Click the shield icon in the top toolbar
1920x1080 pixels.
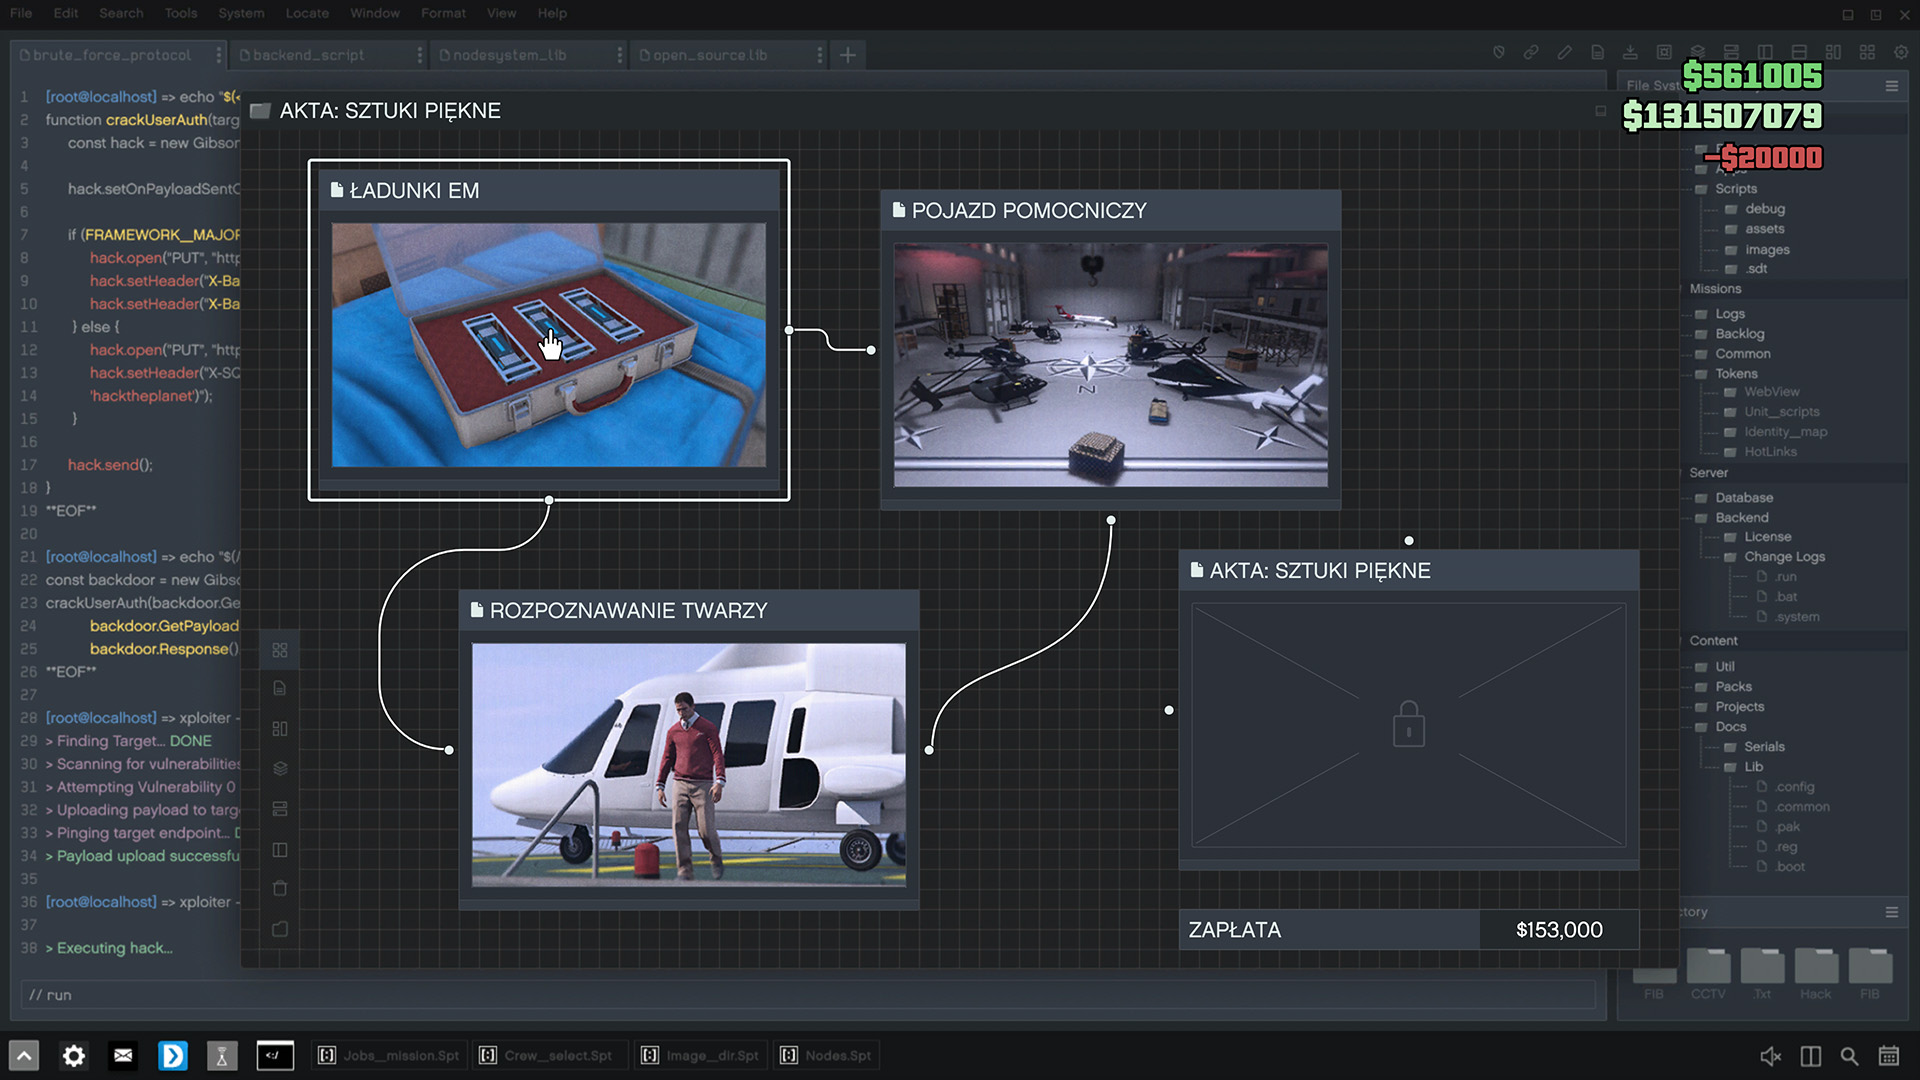tap(1498, 52)
